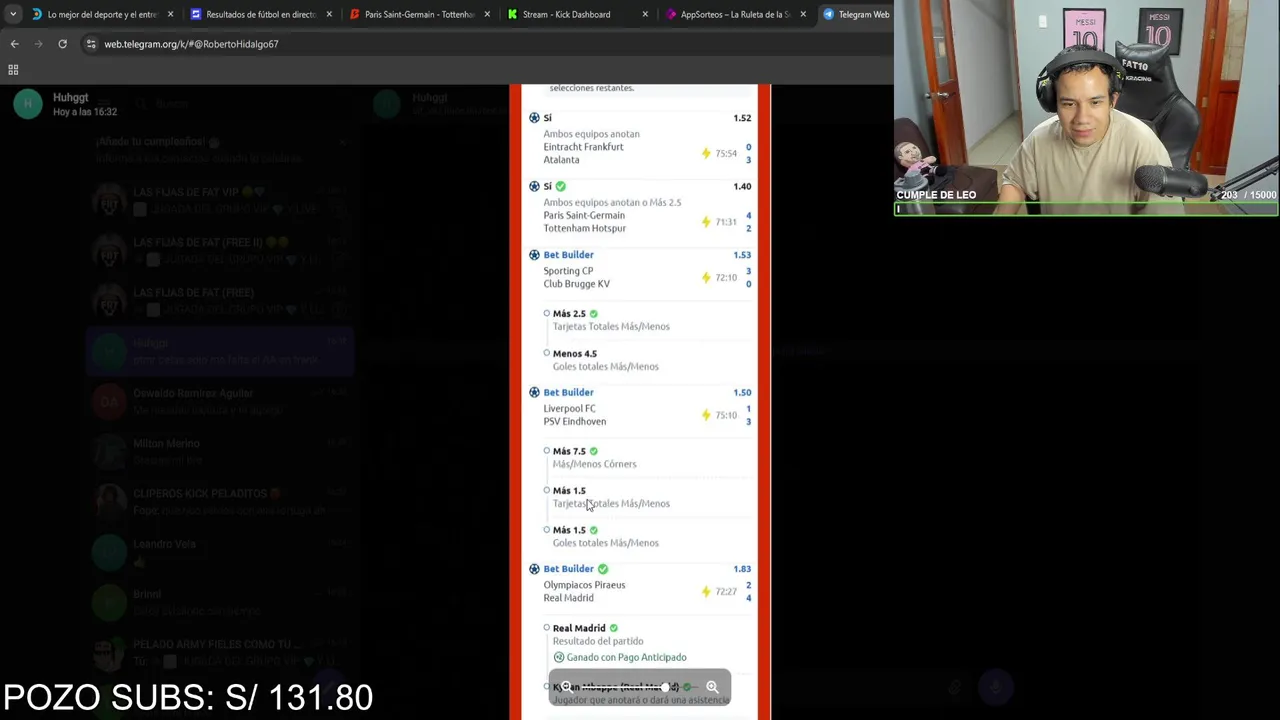Open dimmed 'Oswaldo Ramirez Aguilar' chat
This screenshot has width=1280, height=720.
(220, 402)
